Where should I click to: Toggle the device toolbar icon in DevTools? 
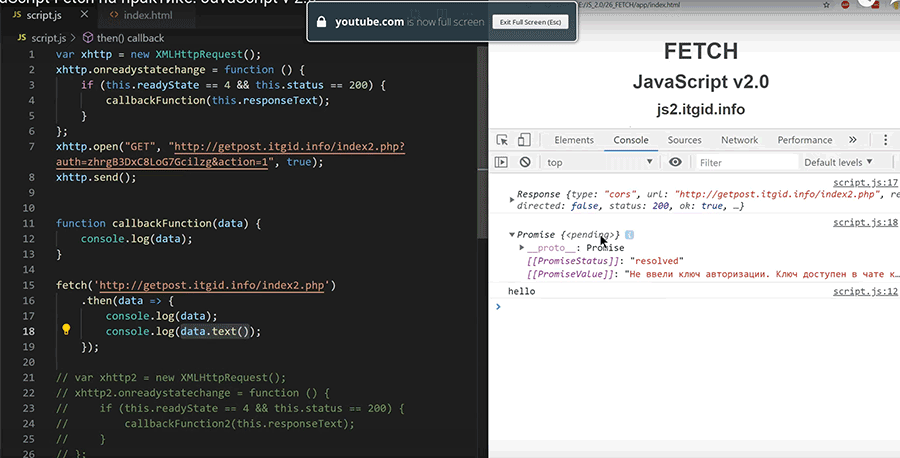click(524, 140)
